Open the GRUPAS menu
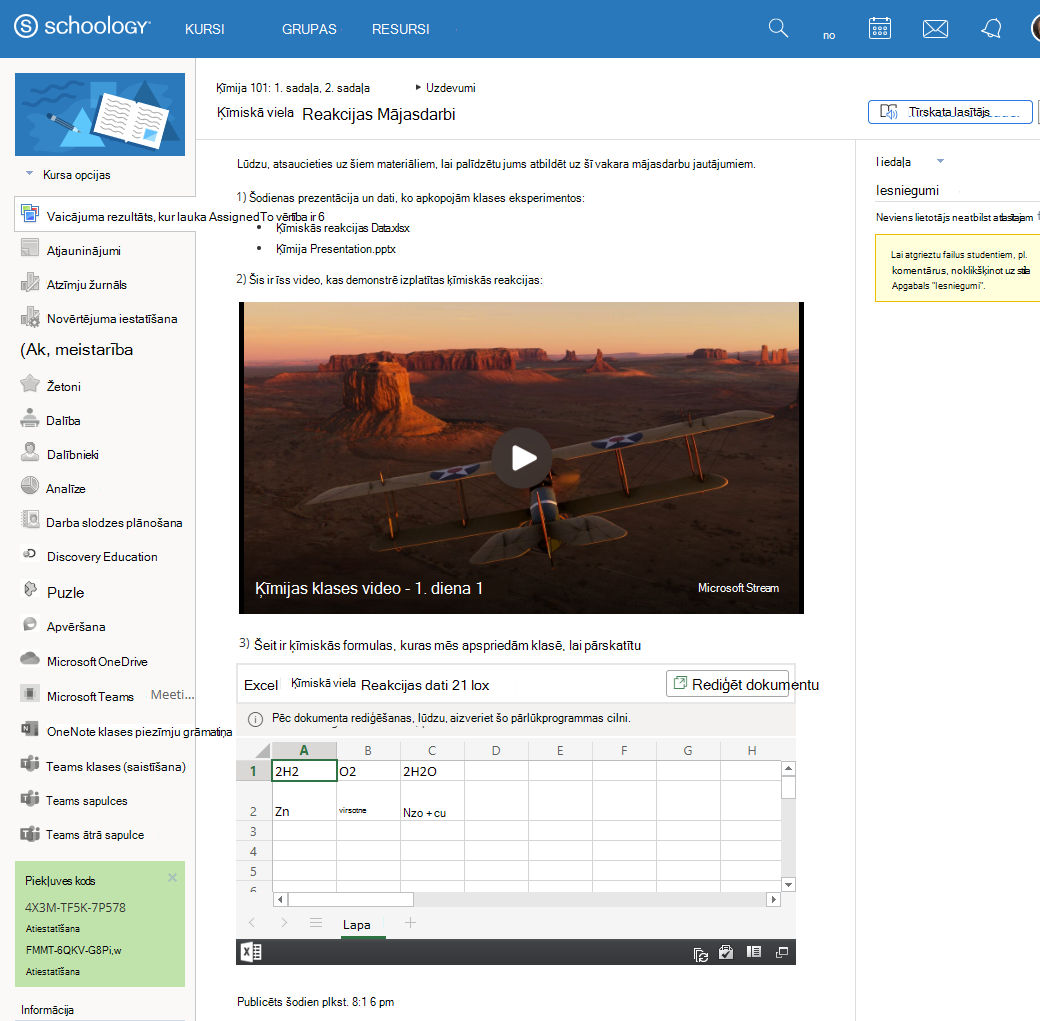This screenshot has height=1021, width=1040. (x=309, y=29)
